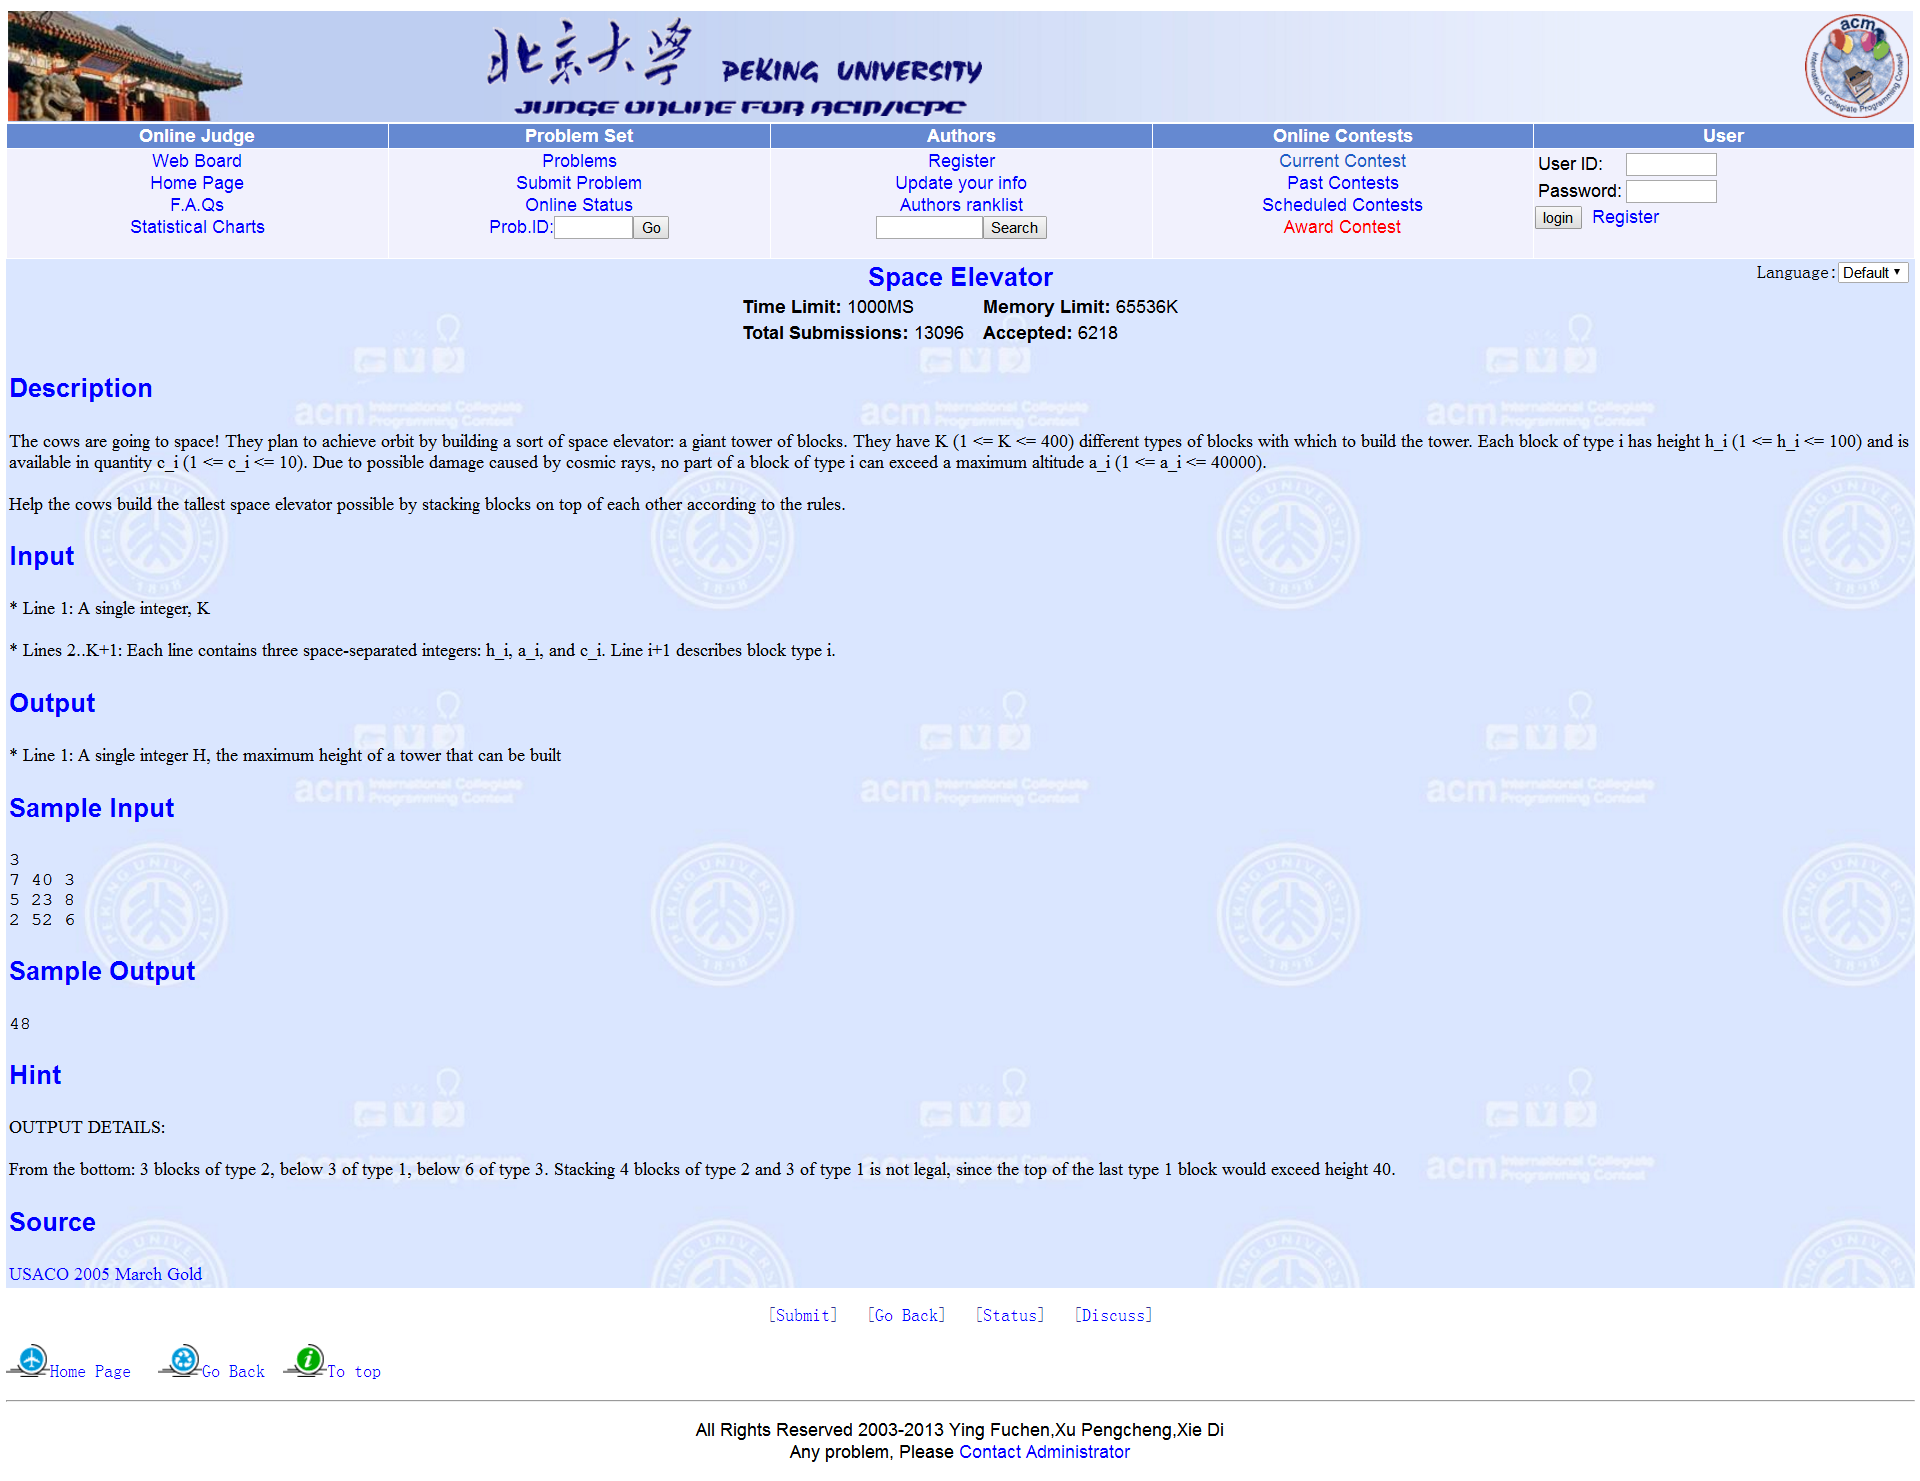Open the Language dropdown
Screen dimensions: 1920x1481
coord(1873,273)
